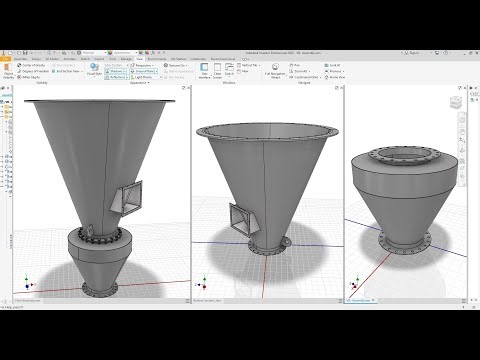Switch to the Annotate ribbon tab
Screen dimensions: 480x360
(70, 59)
